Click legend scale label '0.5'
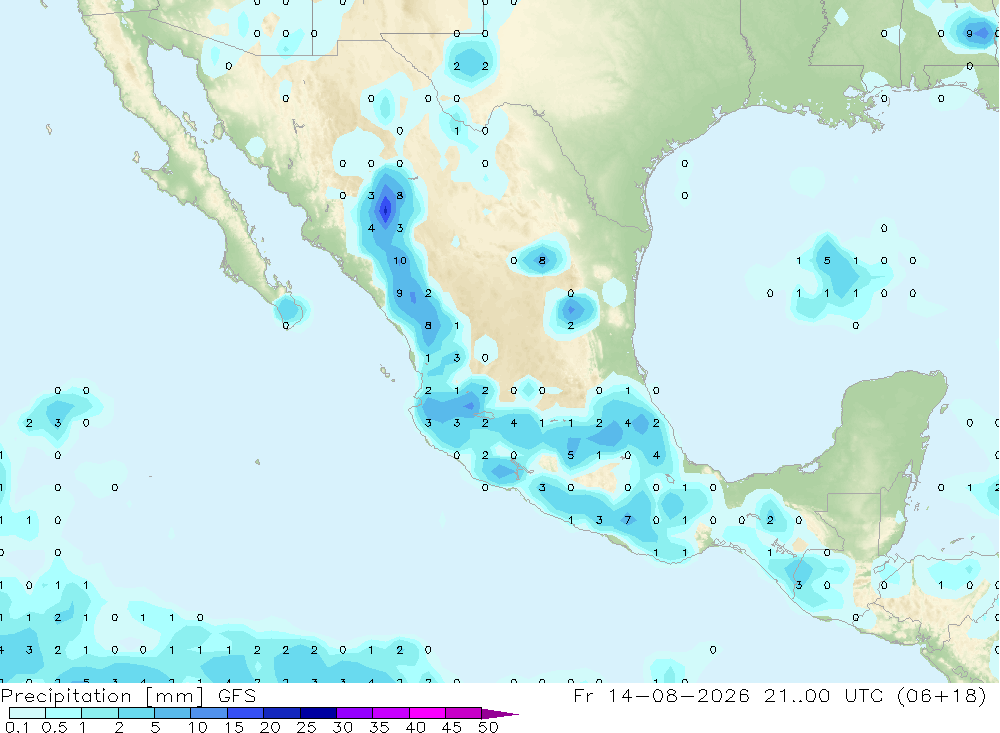1000x733 pixels. click(54, 727)
